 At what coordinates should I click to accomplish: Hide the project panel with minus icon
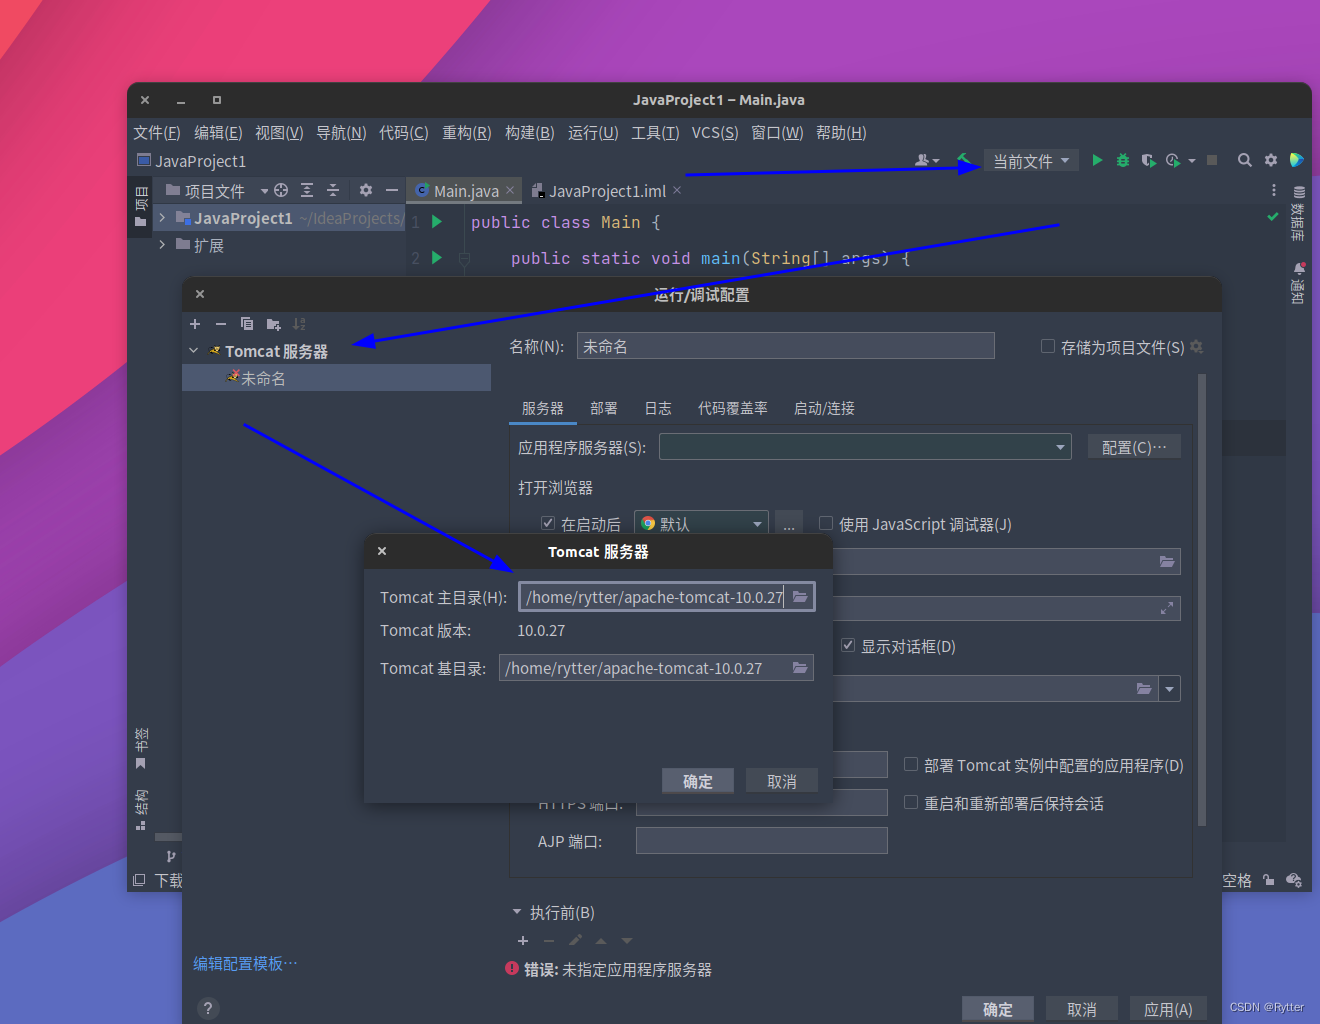(x=392, y=190)
